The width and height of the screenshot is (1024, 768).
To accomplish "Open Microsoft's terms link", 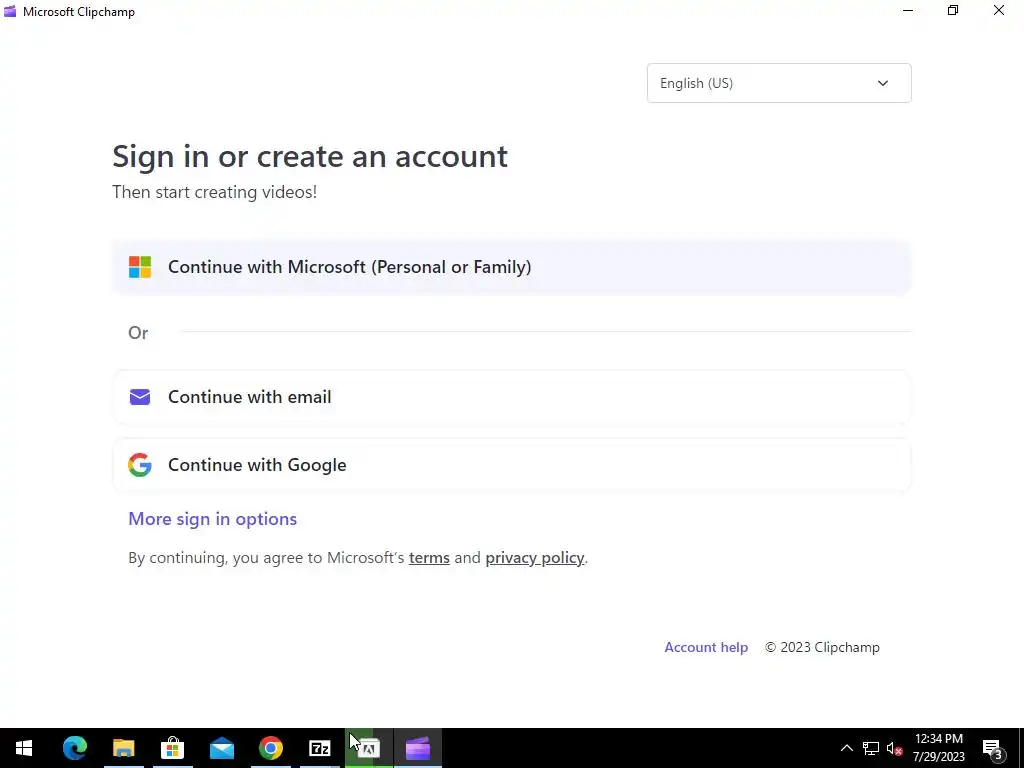I will tap(429, 558).
